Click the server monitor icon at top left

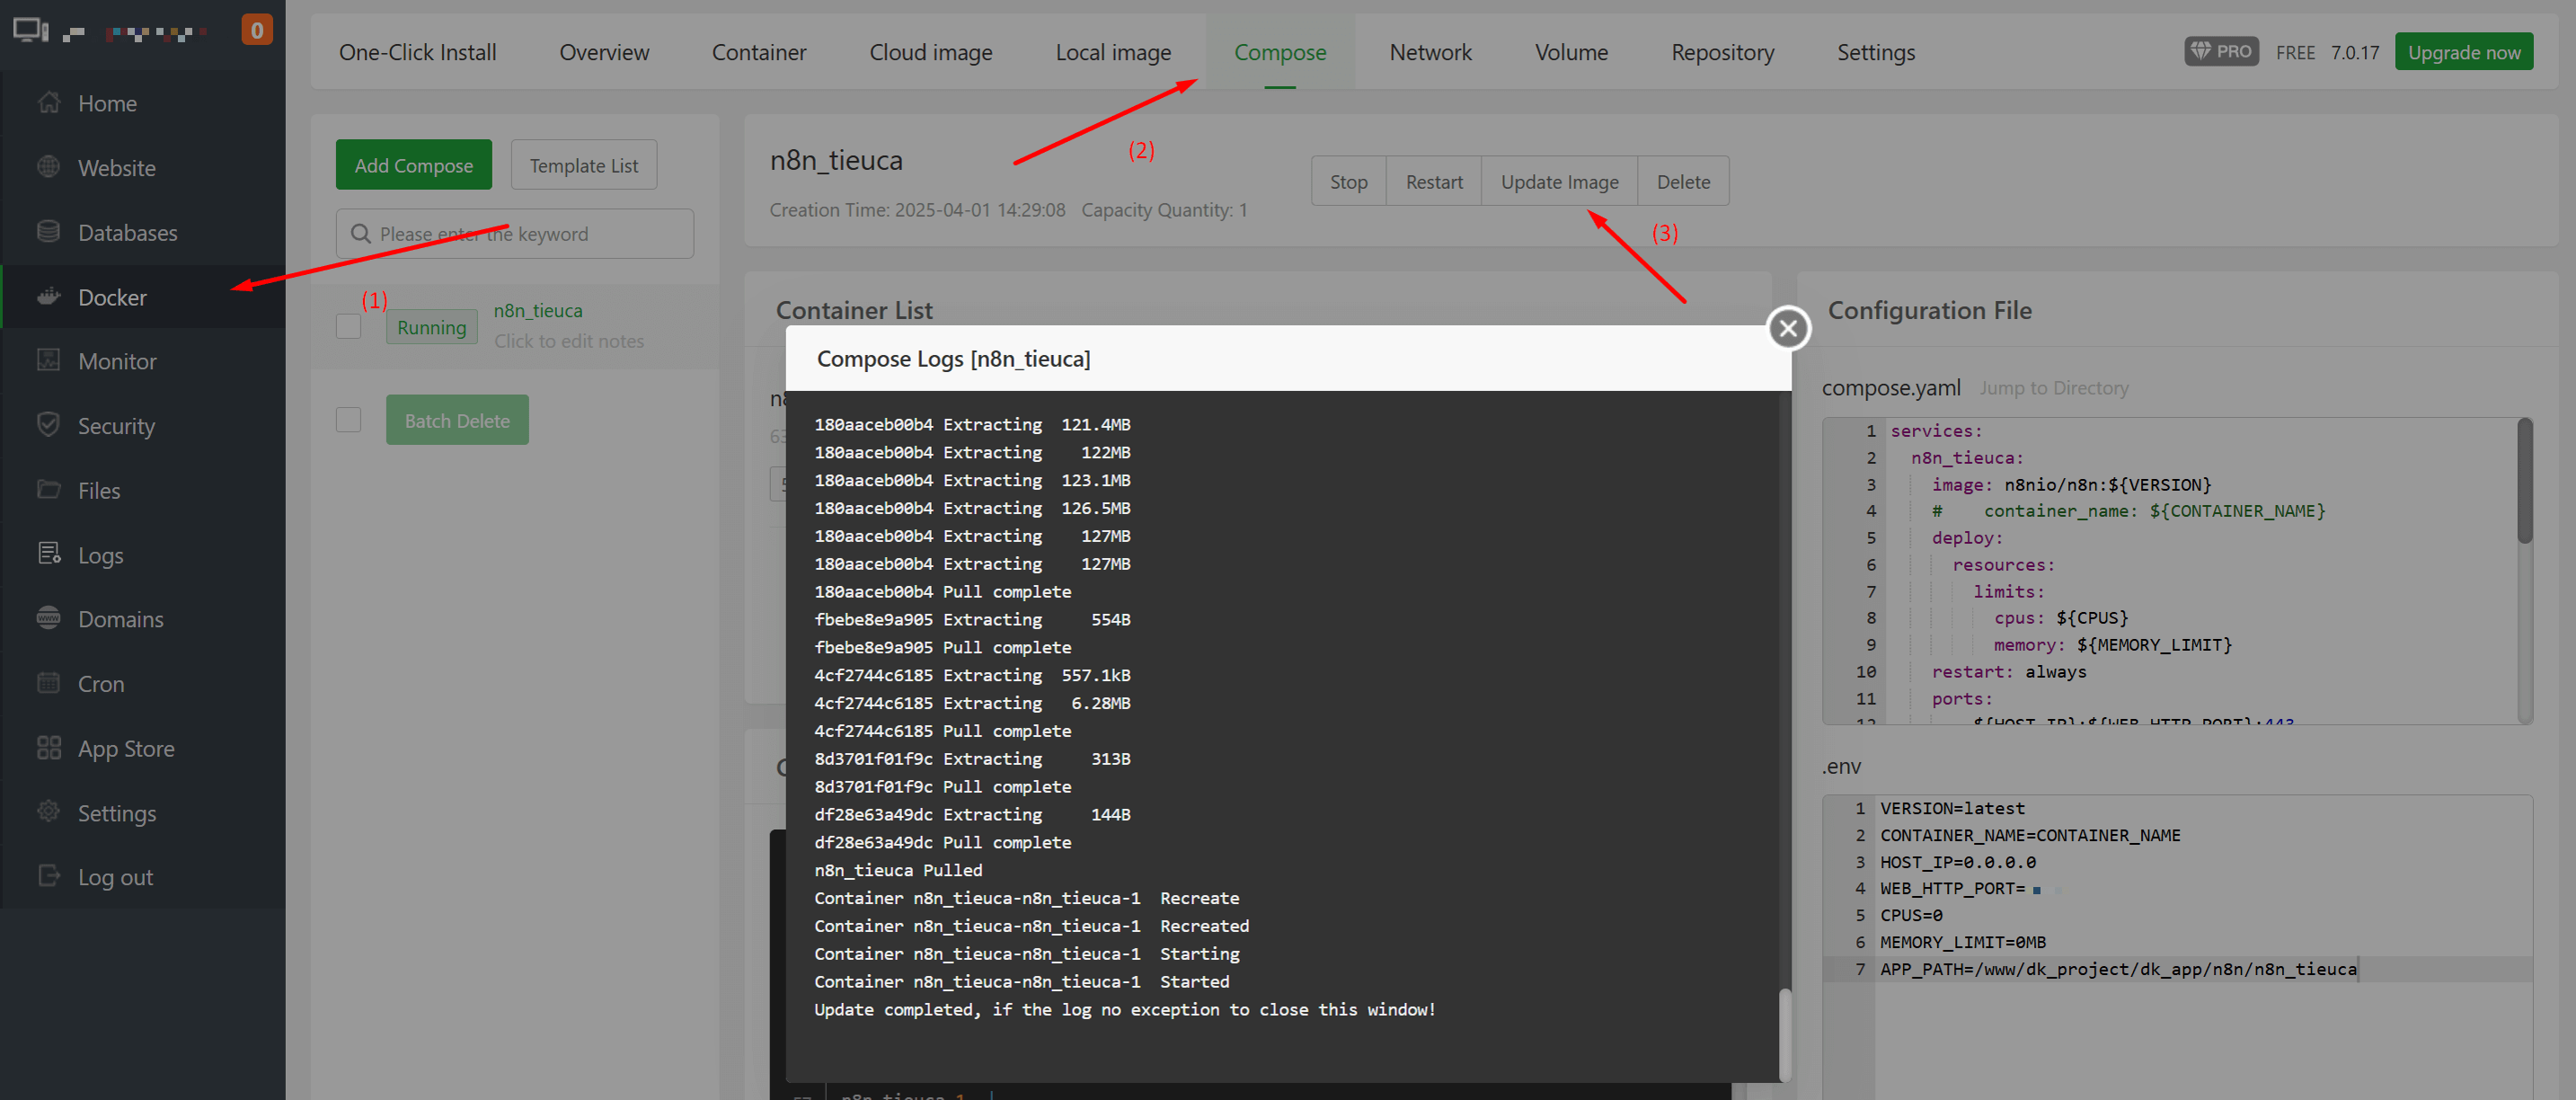tap(31, 31)
